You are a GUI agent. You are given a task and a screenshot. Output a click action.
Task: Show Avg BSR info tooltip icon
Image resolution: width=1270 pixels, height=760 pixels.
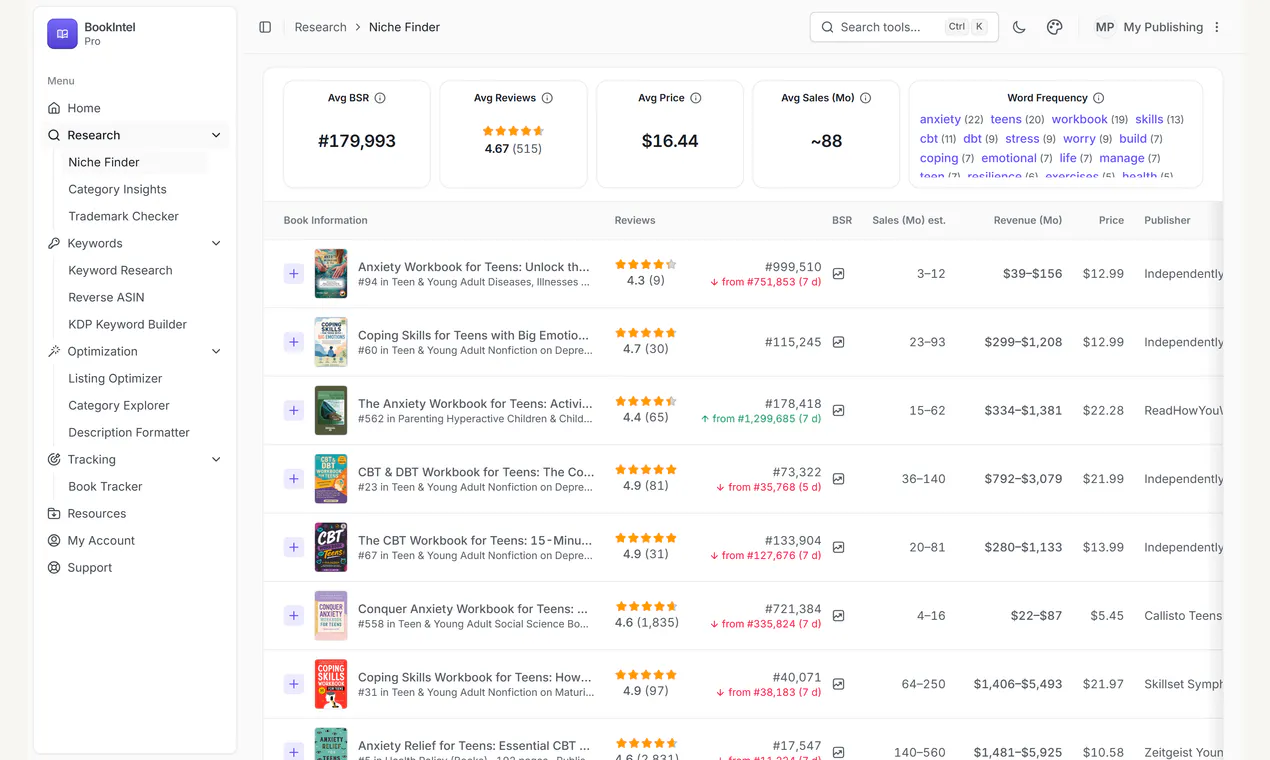coord(380,98)
